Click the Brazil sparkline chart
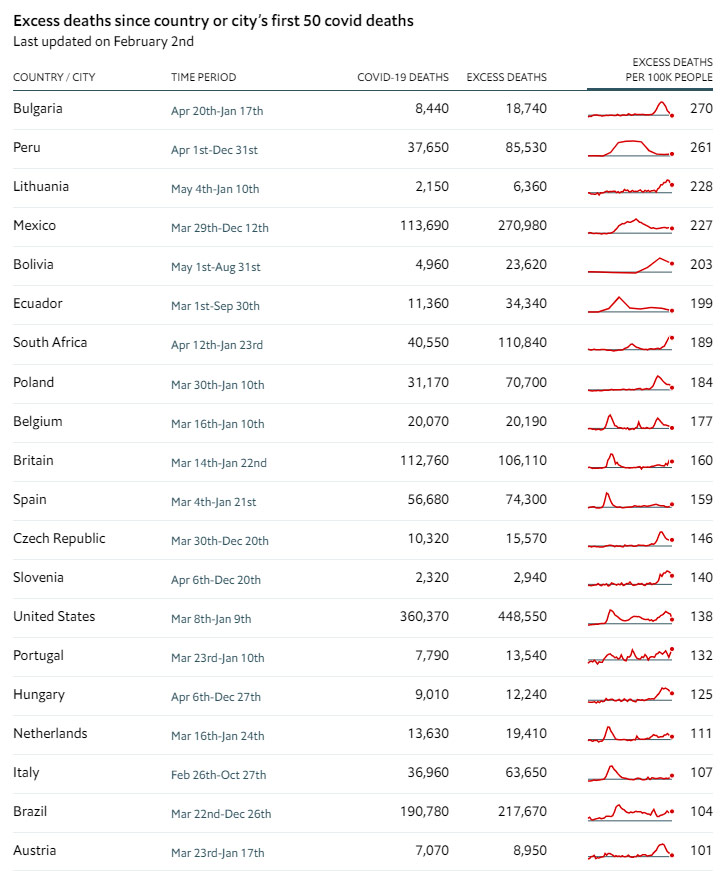Image resolution: width=722 pixels, height=871 pixels. (631, 812)
